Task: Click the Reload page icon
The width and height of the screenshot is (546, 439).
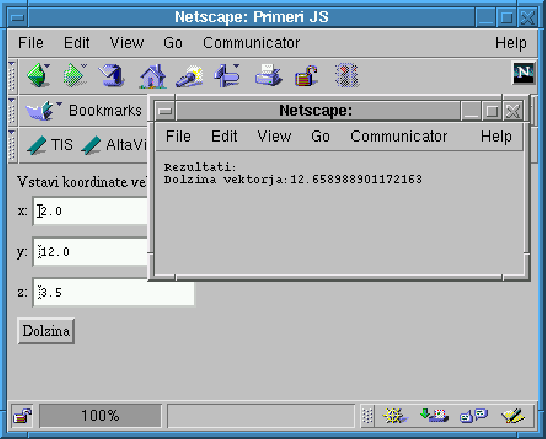Action: click(x=112, y=75)
